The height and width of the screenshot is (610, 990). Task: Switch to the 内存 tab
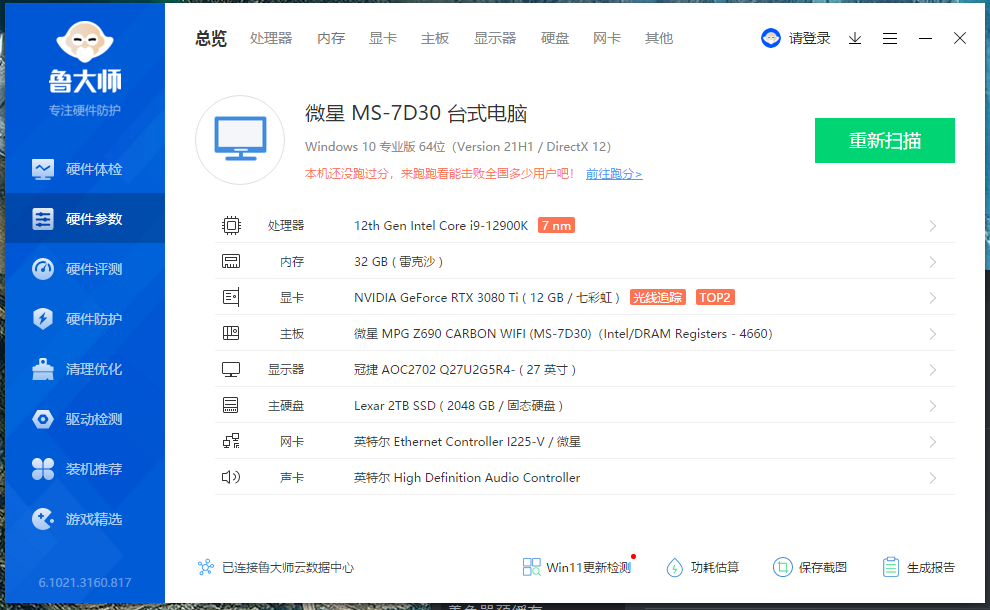click(x=331, y=38)
